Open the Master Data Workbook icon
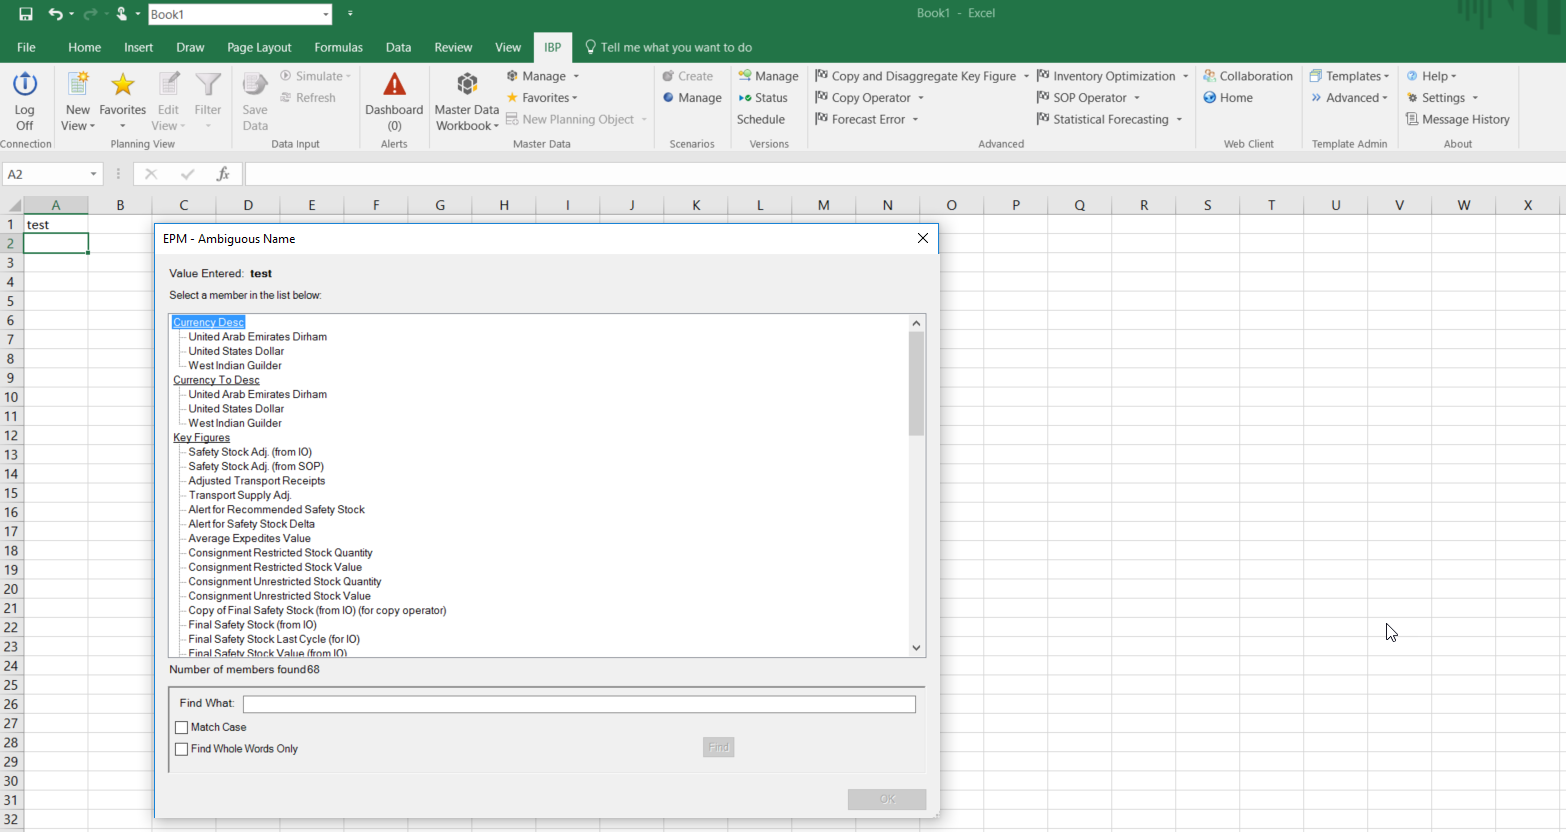This screenshot has width=1566, height=832. click(x=467, y=84)
